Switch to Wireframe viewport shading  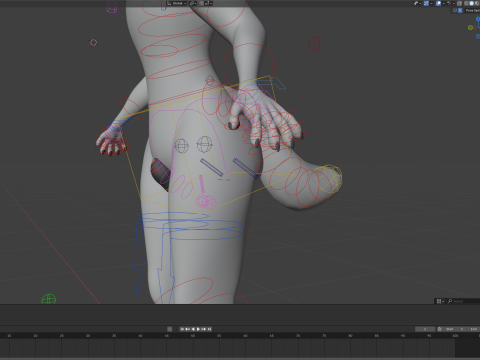[x=466, y=3]
